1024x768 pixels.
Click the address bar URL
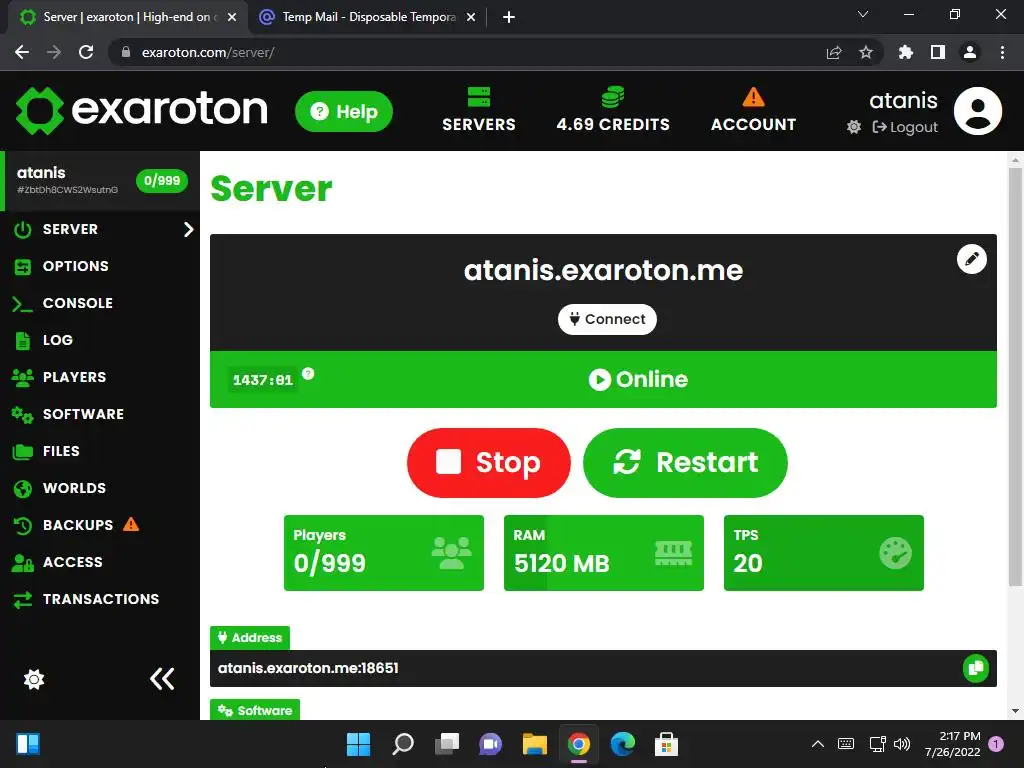point(208,52)
